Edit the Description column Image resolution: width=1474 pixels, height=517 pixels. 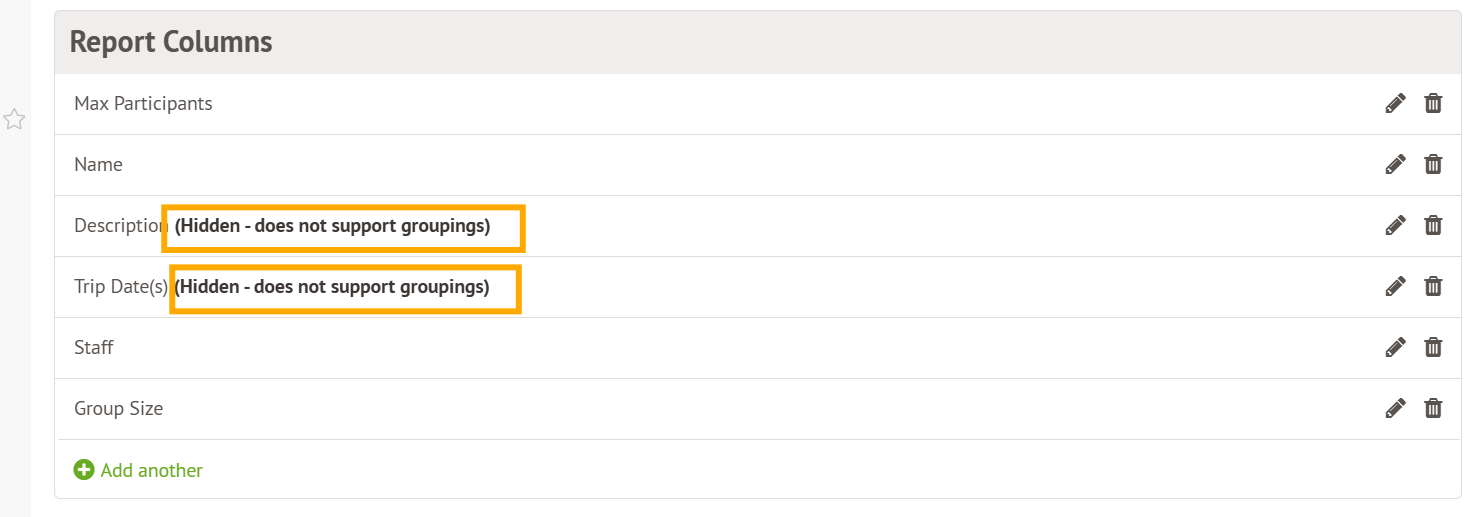[1395, 226]
